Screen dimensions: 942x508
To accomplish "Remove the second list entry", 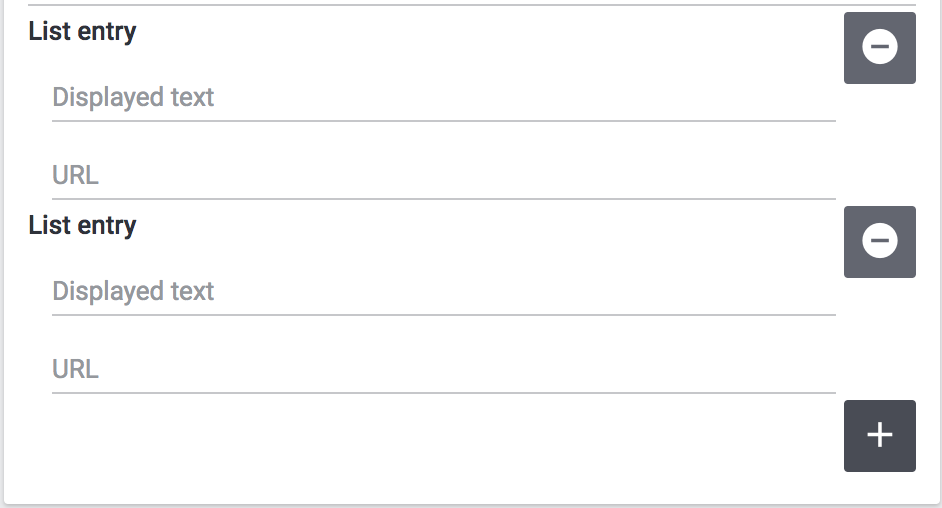I will (879, 242).
